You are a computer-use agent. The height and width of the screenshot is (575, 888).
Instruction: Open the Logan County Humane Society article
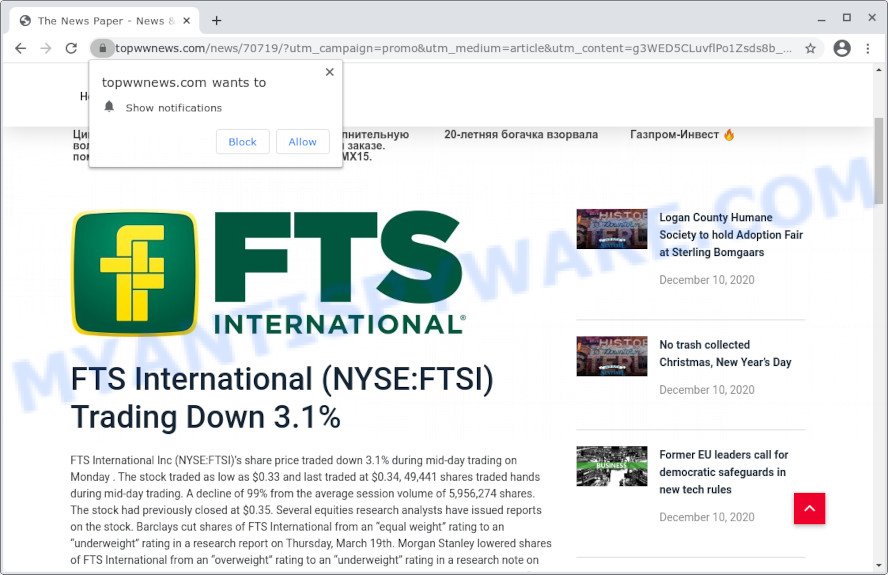pyautogui.click(x=731, y=235)
